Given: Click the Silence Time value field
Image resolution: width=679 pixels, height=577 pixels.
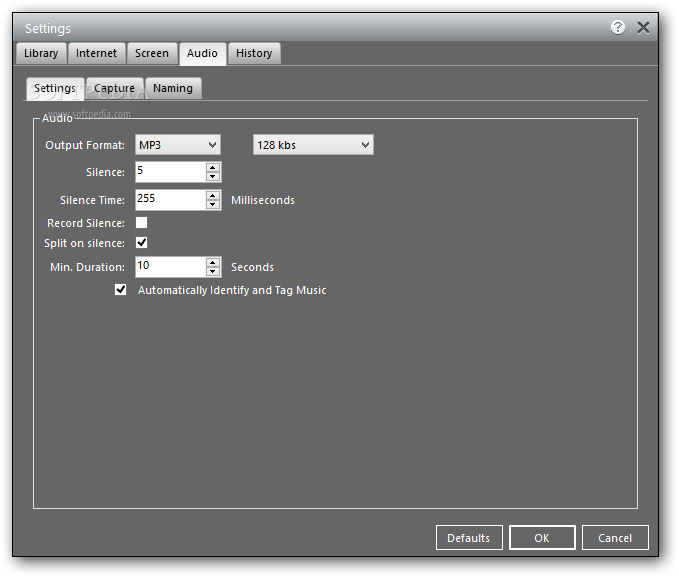Looking at the screenshot, I should click(x=171, y=200).
